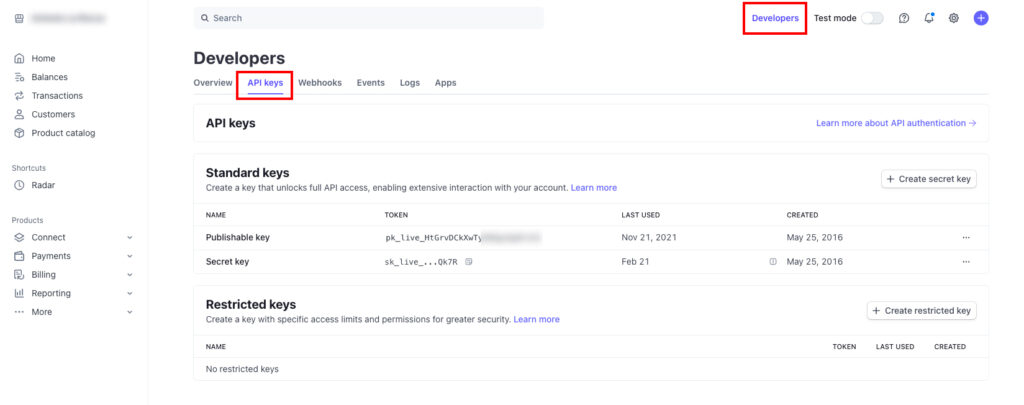Click the magnifier icon in search bar
The image size is (1024, 405).
205,18
